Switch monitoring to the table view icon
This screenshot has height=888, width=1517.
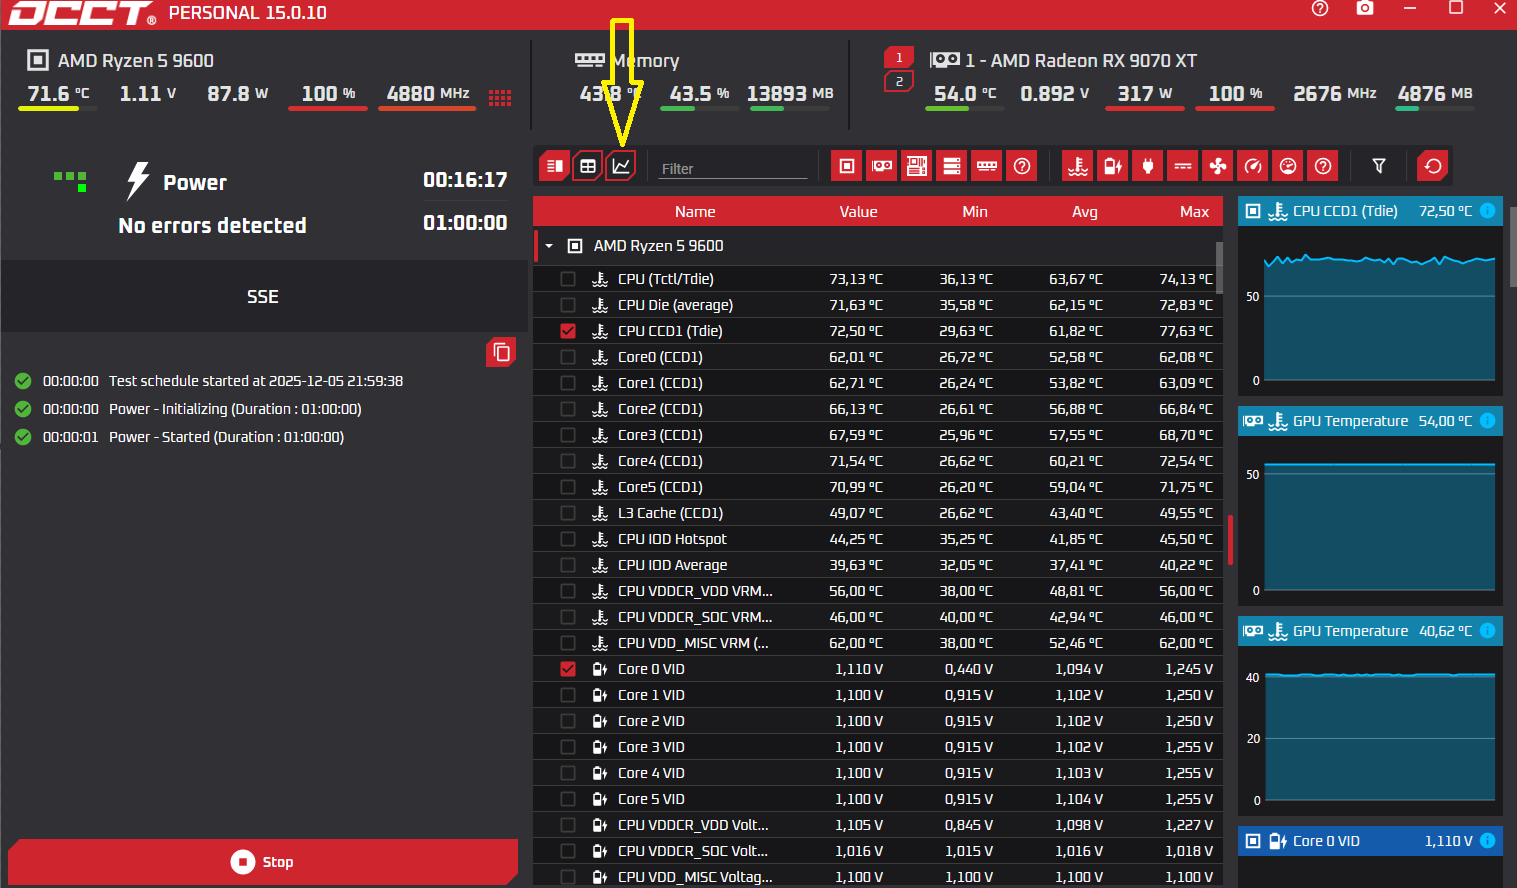click(x=588, y=166)
